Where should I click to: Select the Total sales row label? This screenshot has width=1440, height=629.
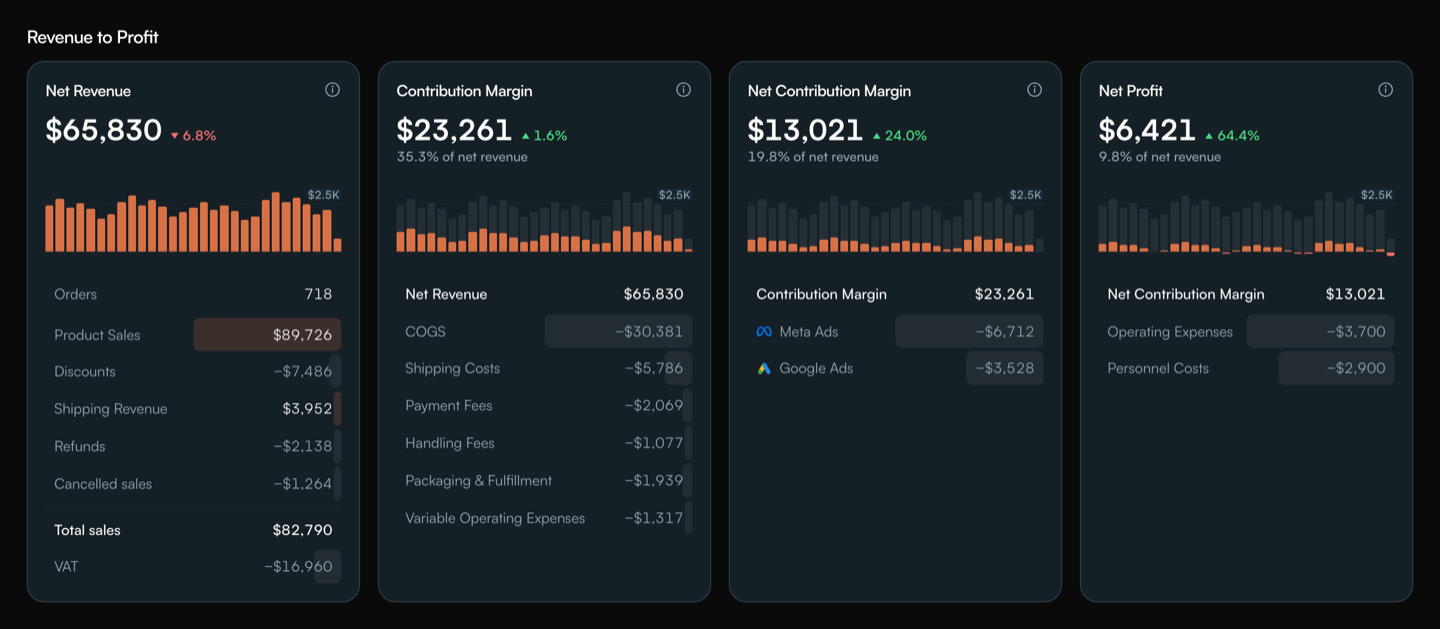point(87,530)
